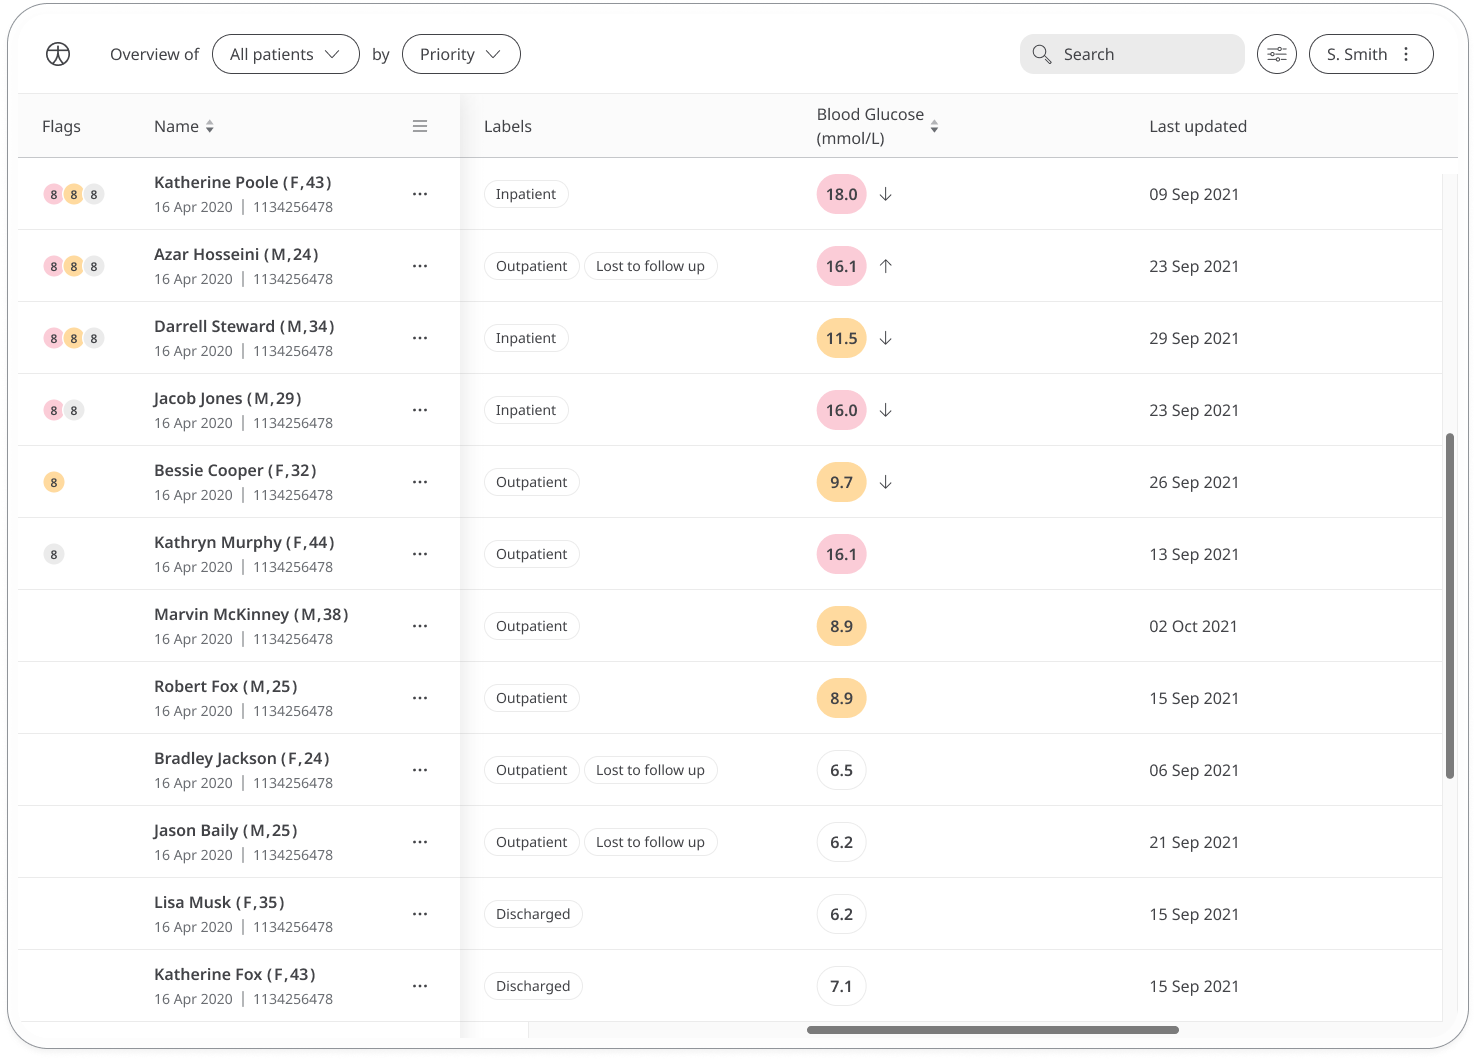Image resolution: width=1476 pixels, height=1060 pixels.
Task: Open more options for Azar Hosseini
Action: (x=420, y=266)
